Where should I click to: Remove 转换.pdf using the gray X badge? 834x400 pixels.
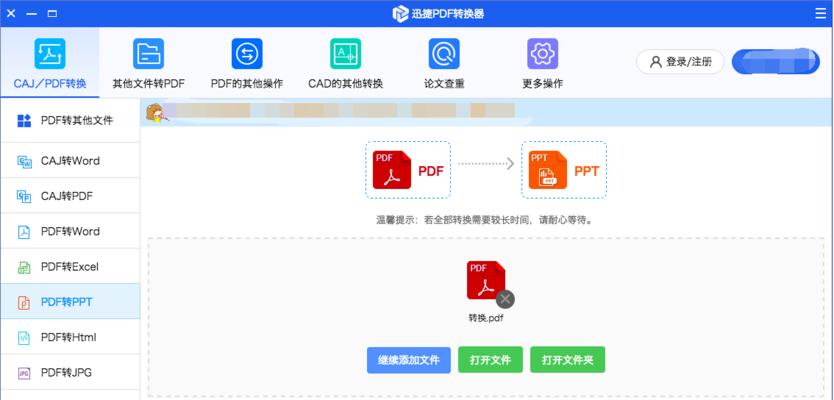(x=505, y=299)
